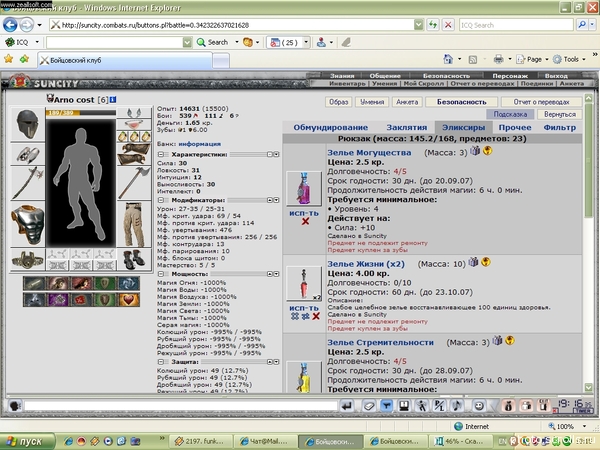Drop Зелье Жизни with the red X

click(x=316, y=316)
